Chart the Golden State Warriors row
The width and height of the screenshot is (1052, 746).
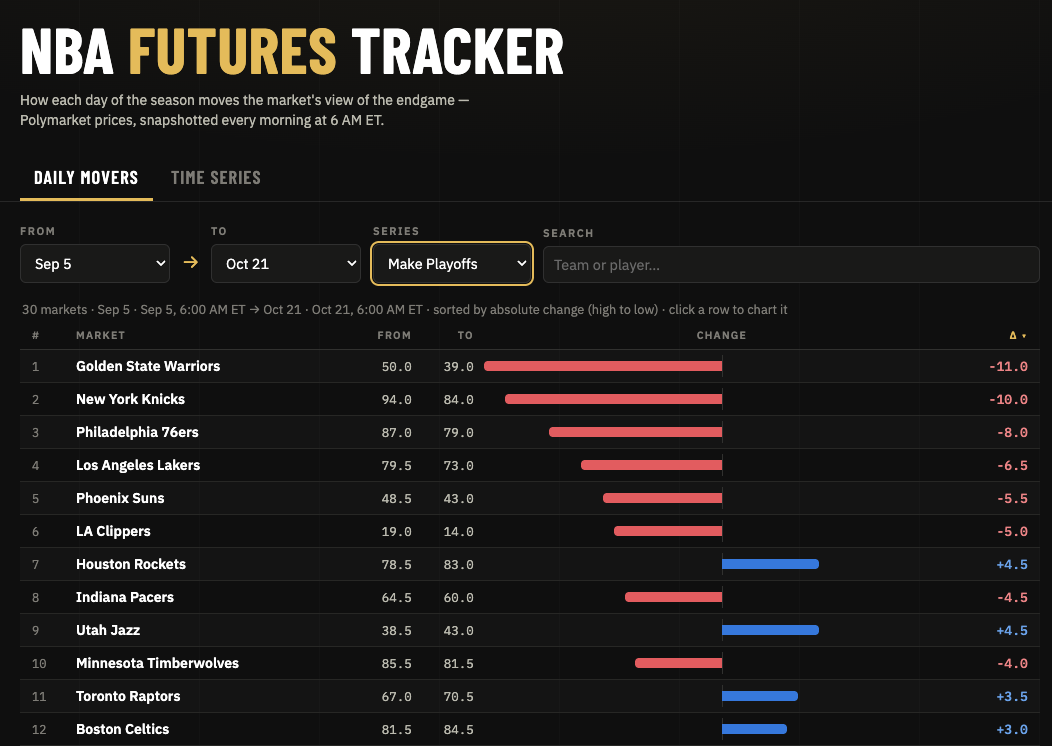coord(530,366)
